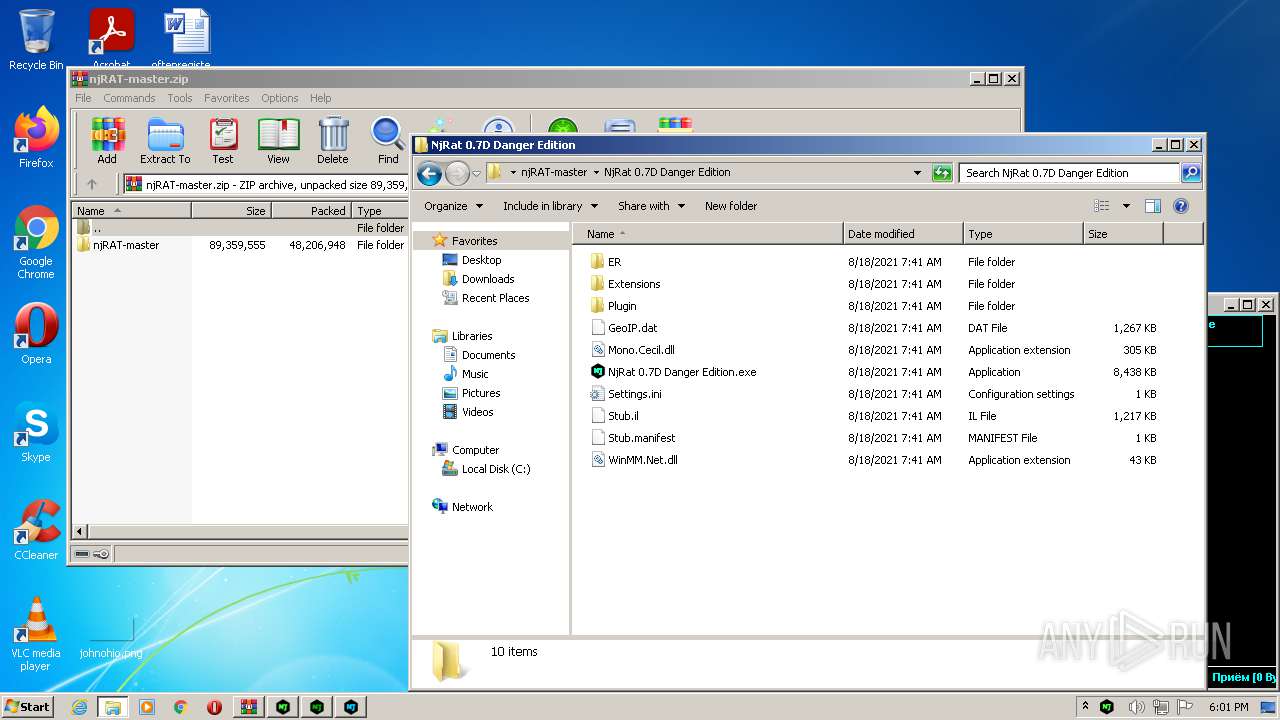Click the Start button
Viewport: 1280px width, 720px height.
pyautogui.click(x=28, y=707)
